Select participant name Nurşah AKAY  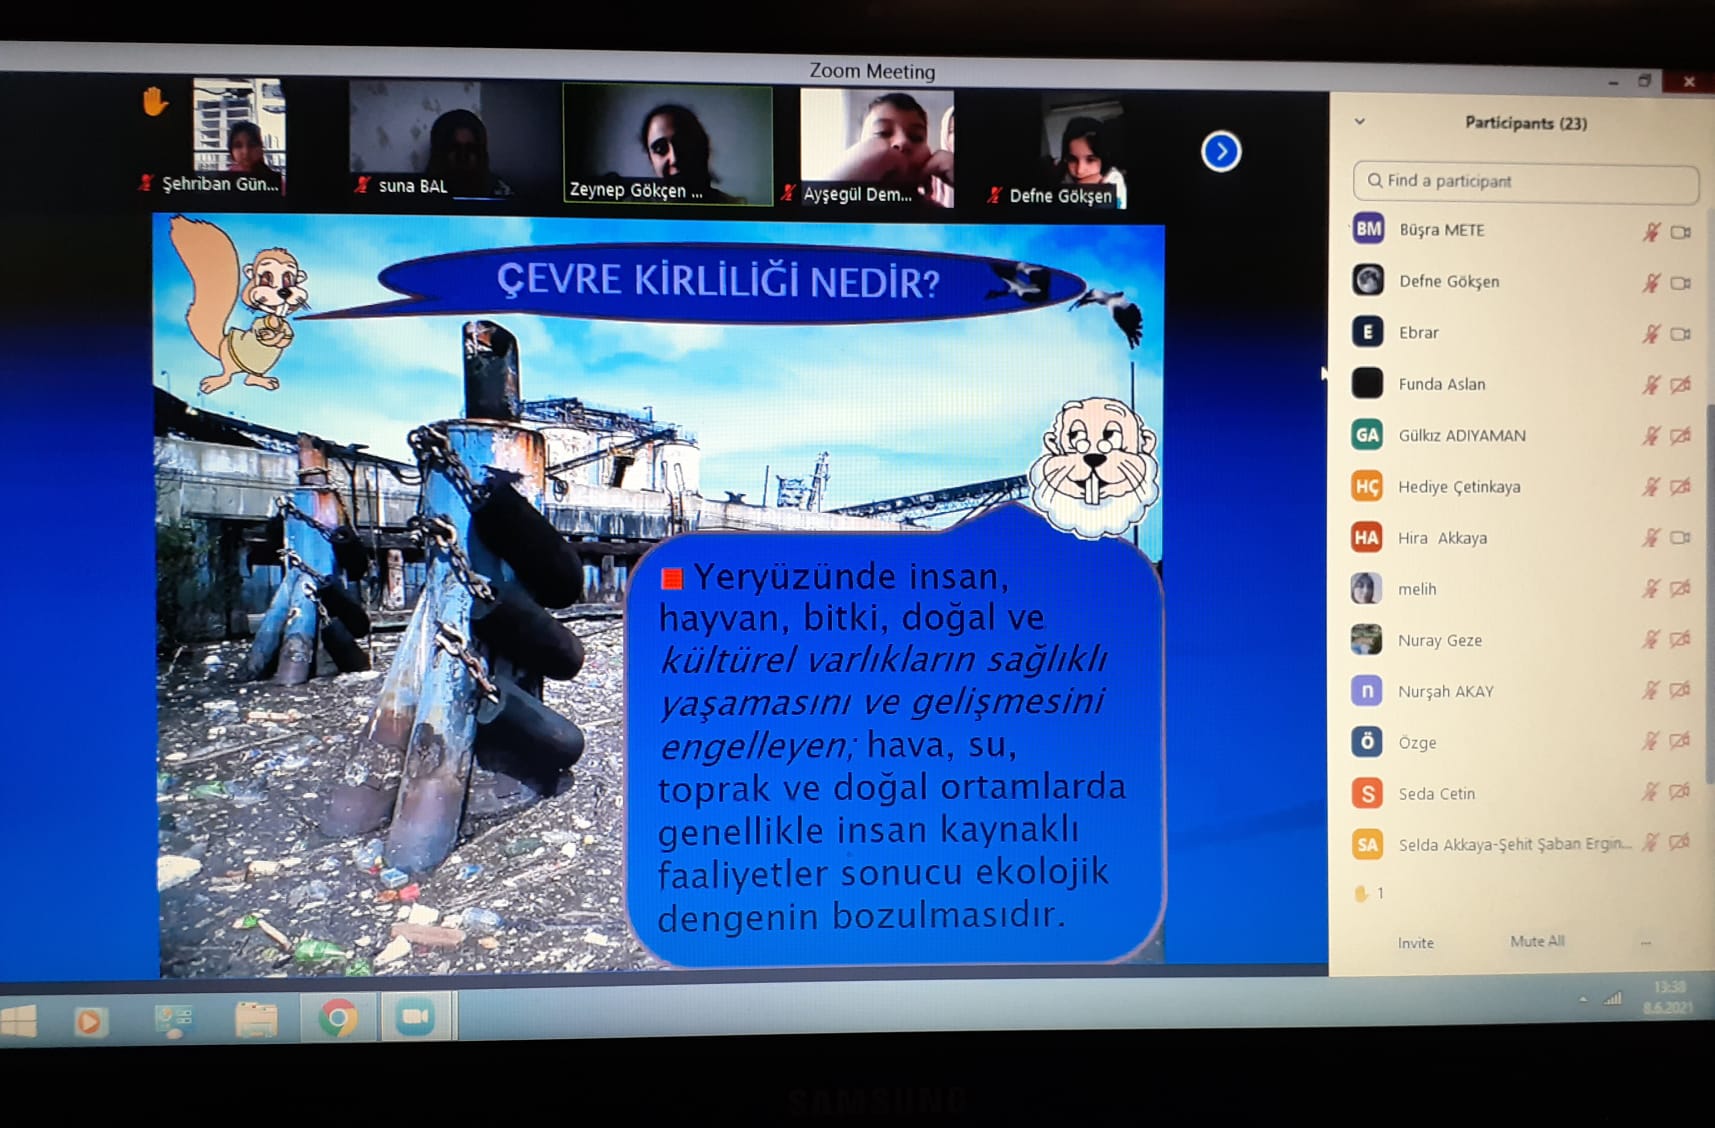(x=1446, y=691)
